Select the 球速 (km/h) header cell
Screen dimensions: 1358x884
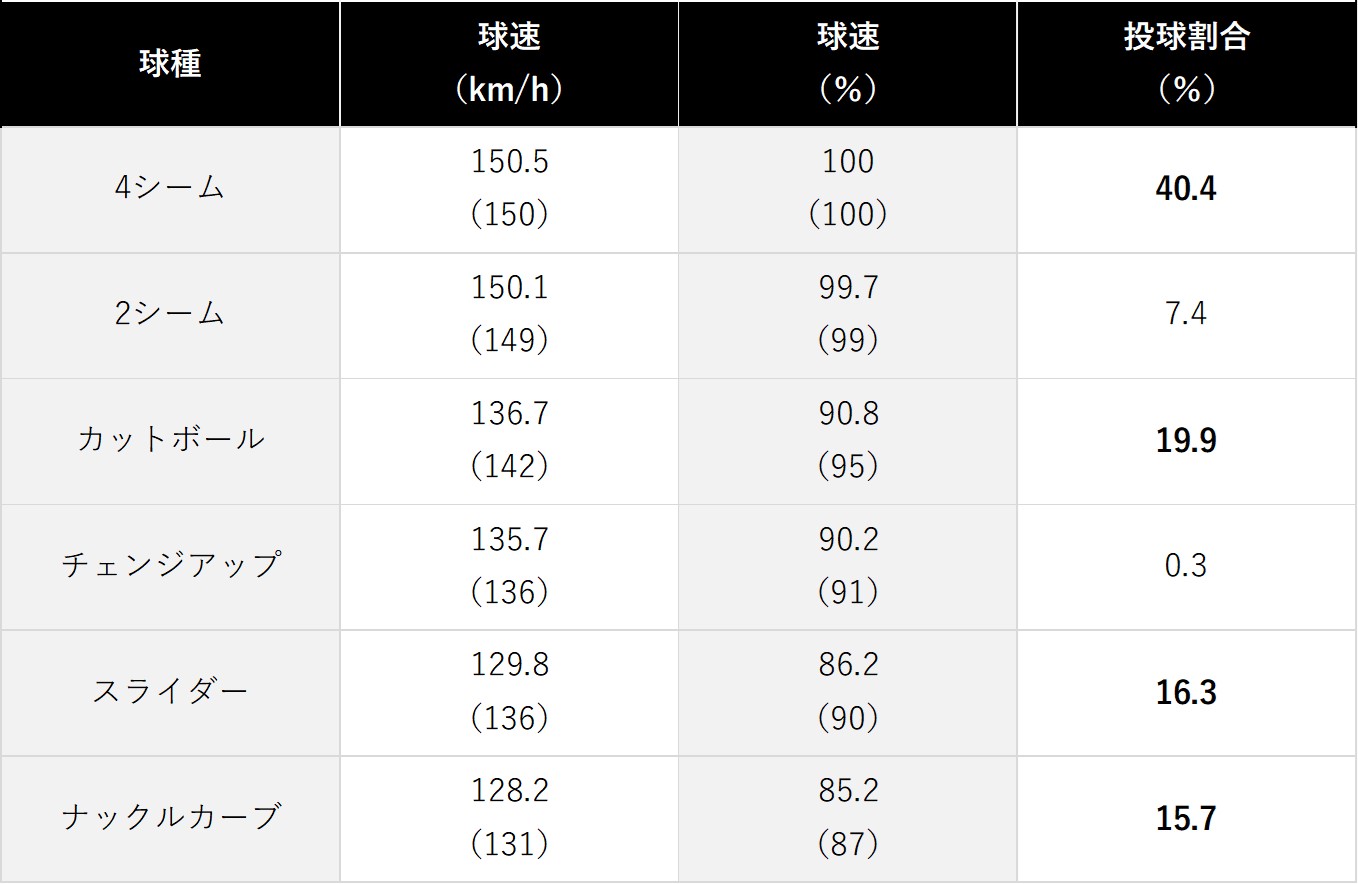[509, 64]
